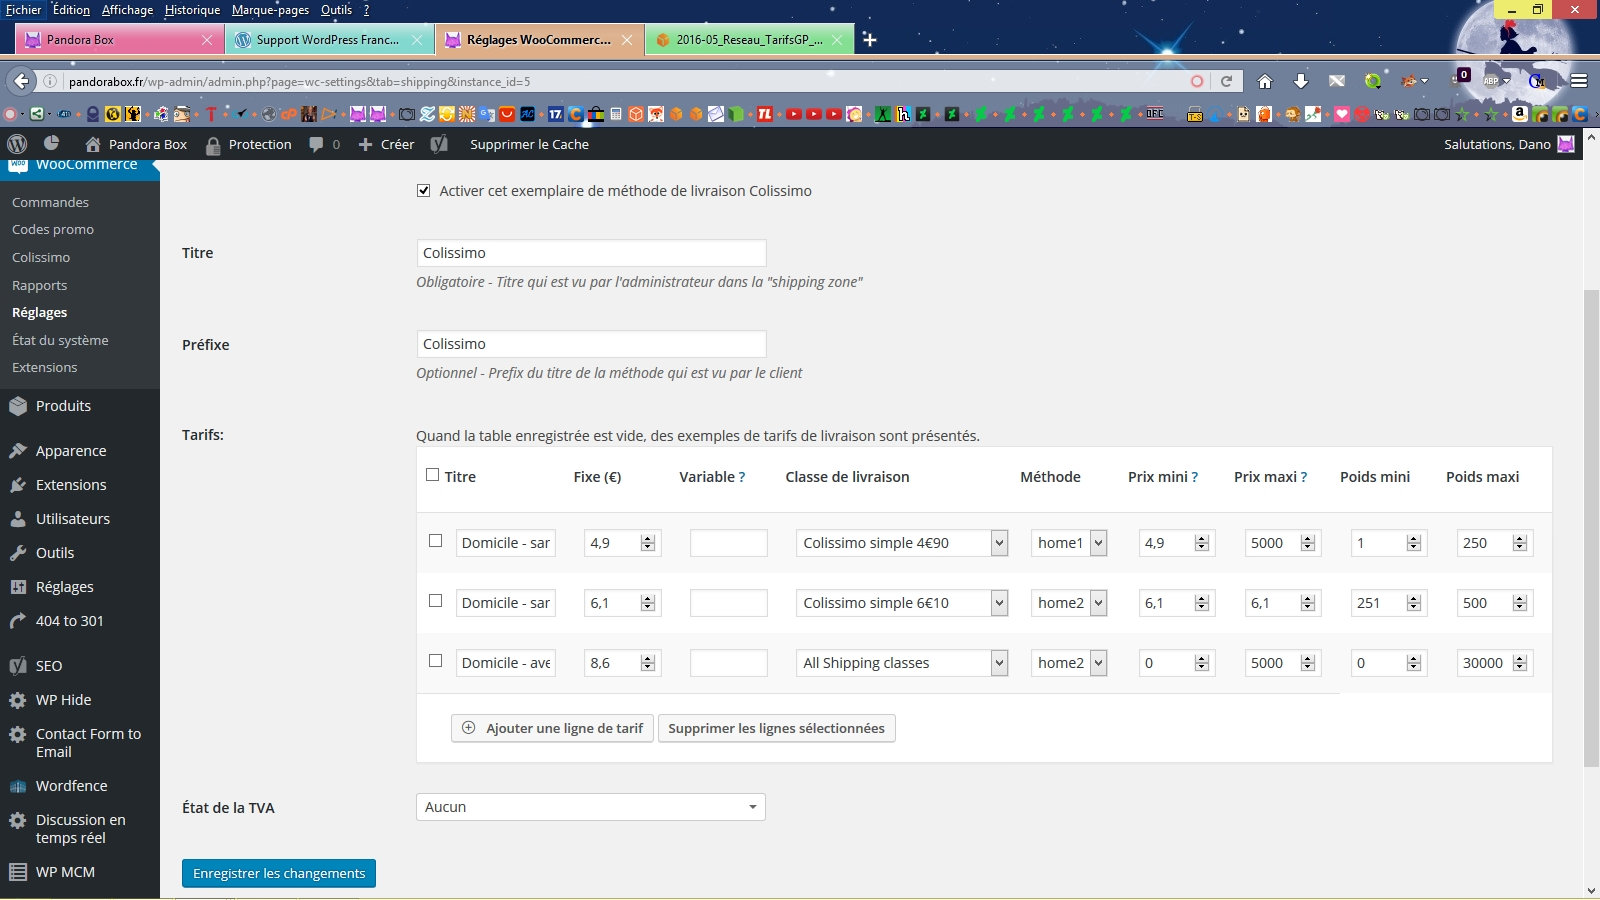The image size is (1600, 900).
Task: Click the gear icon beside Contact Form to Email
Action: (18, 734)
